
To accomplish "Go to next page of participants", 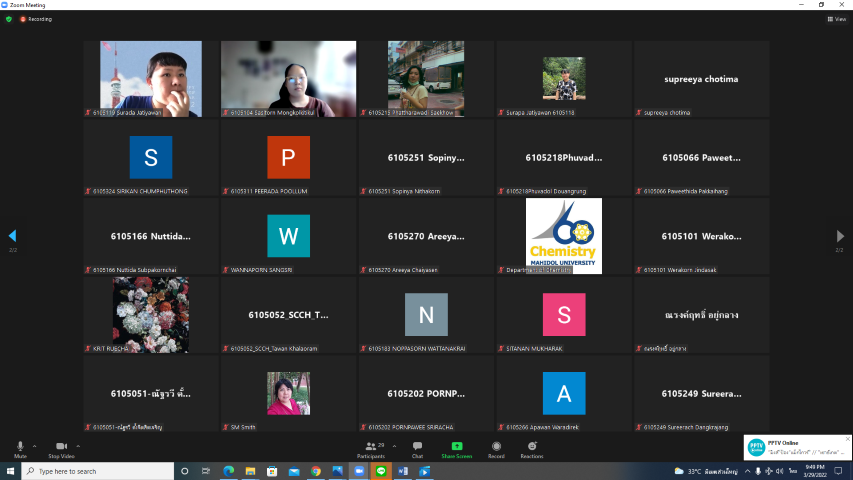I will tap(840, 236).
